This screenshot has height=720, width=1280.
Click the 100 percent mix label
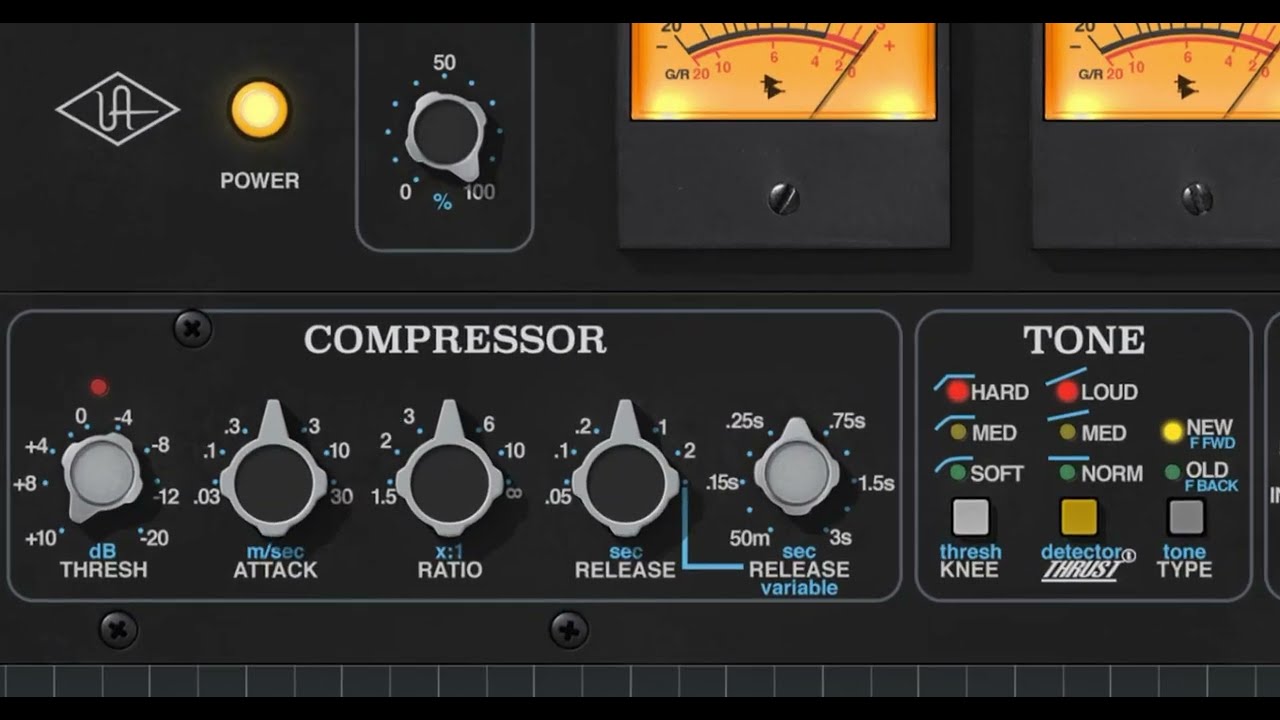click(479, 192)
